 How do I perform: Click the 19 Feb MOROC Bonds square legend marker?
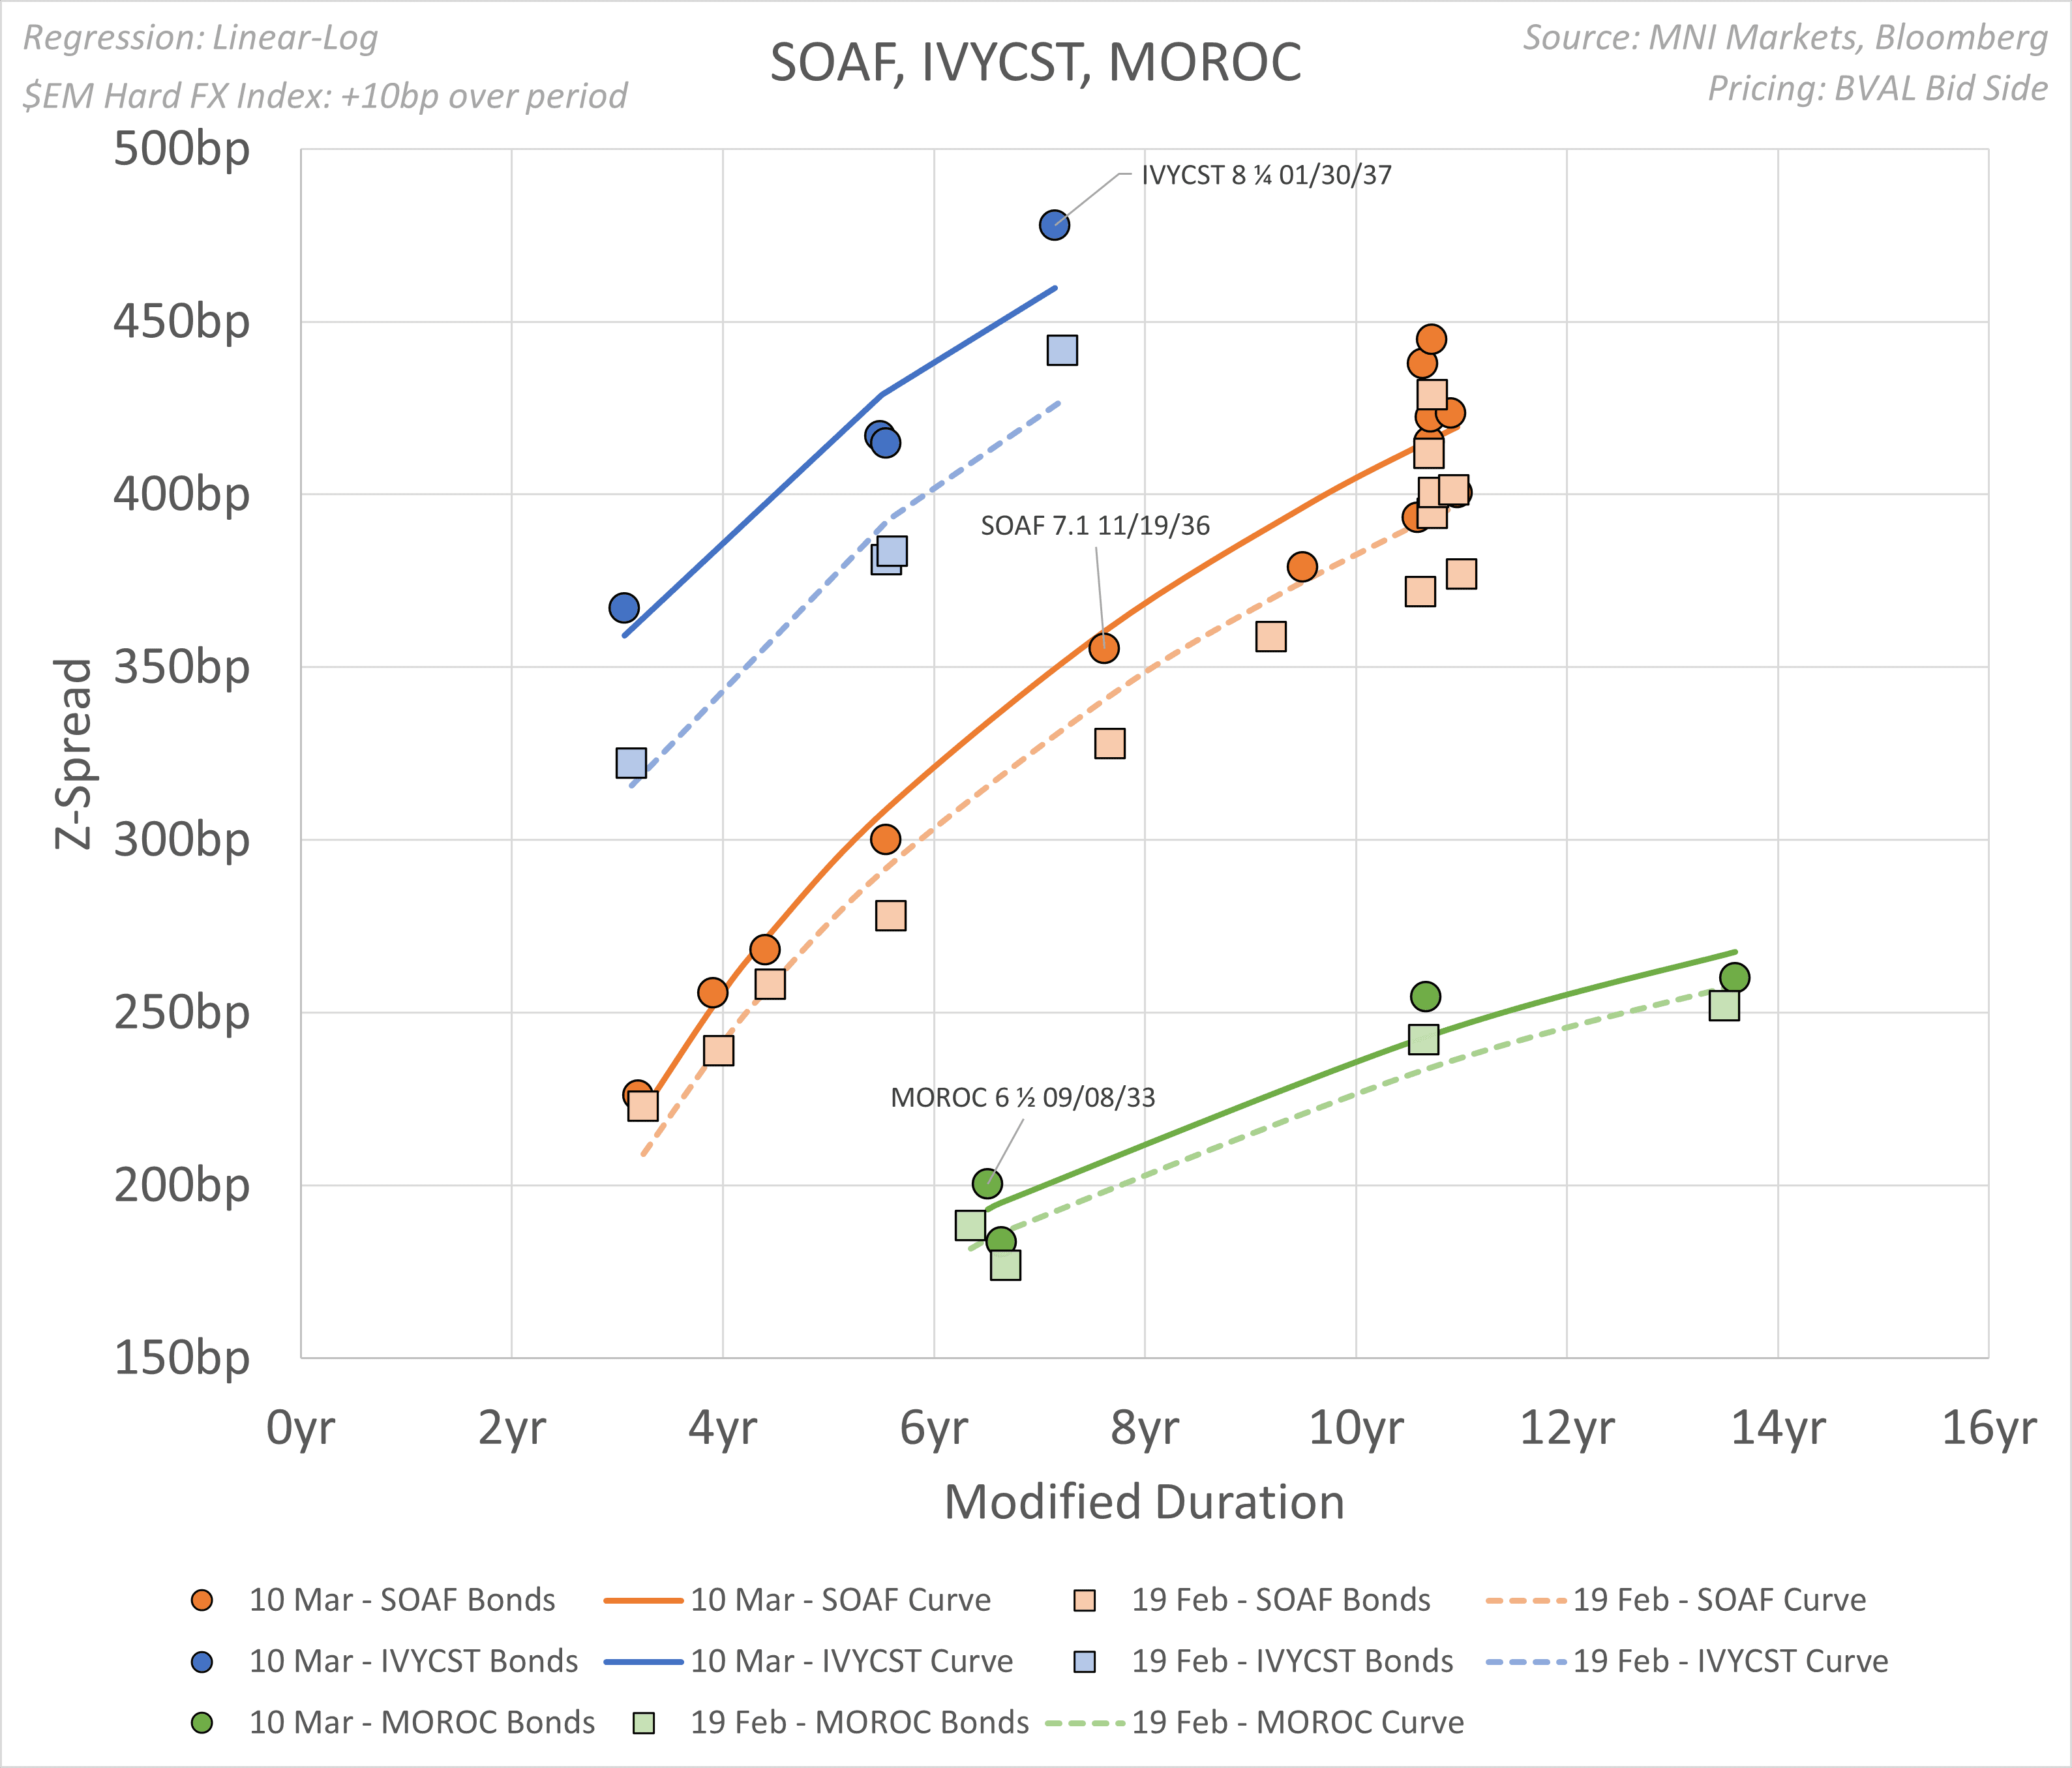tap(644, 1722)
